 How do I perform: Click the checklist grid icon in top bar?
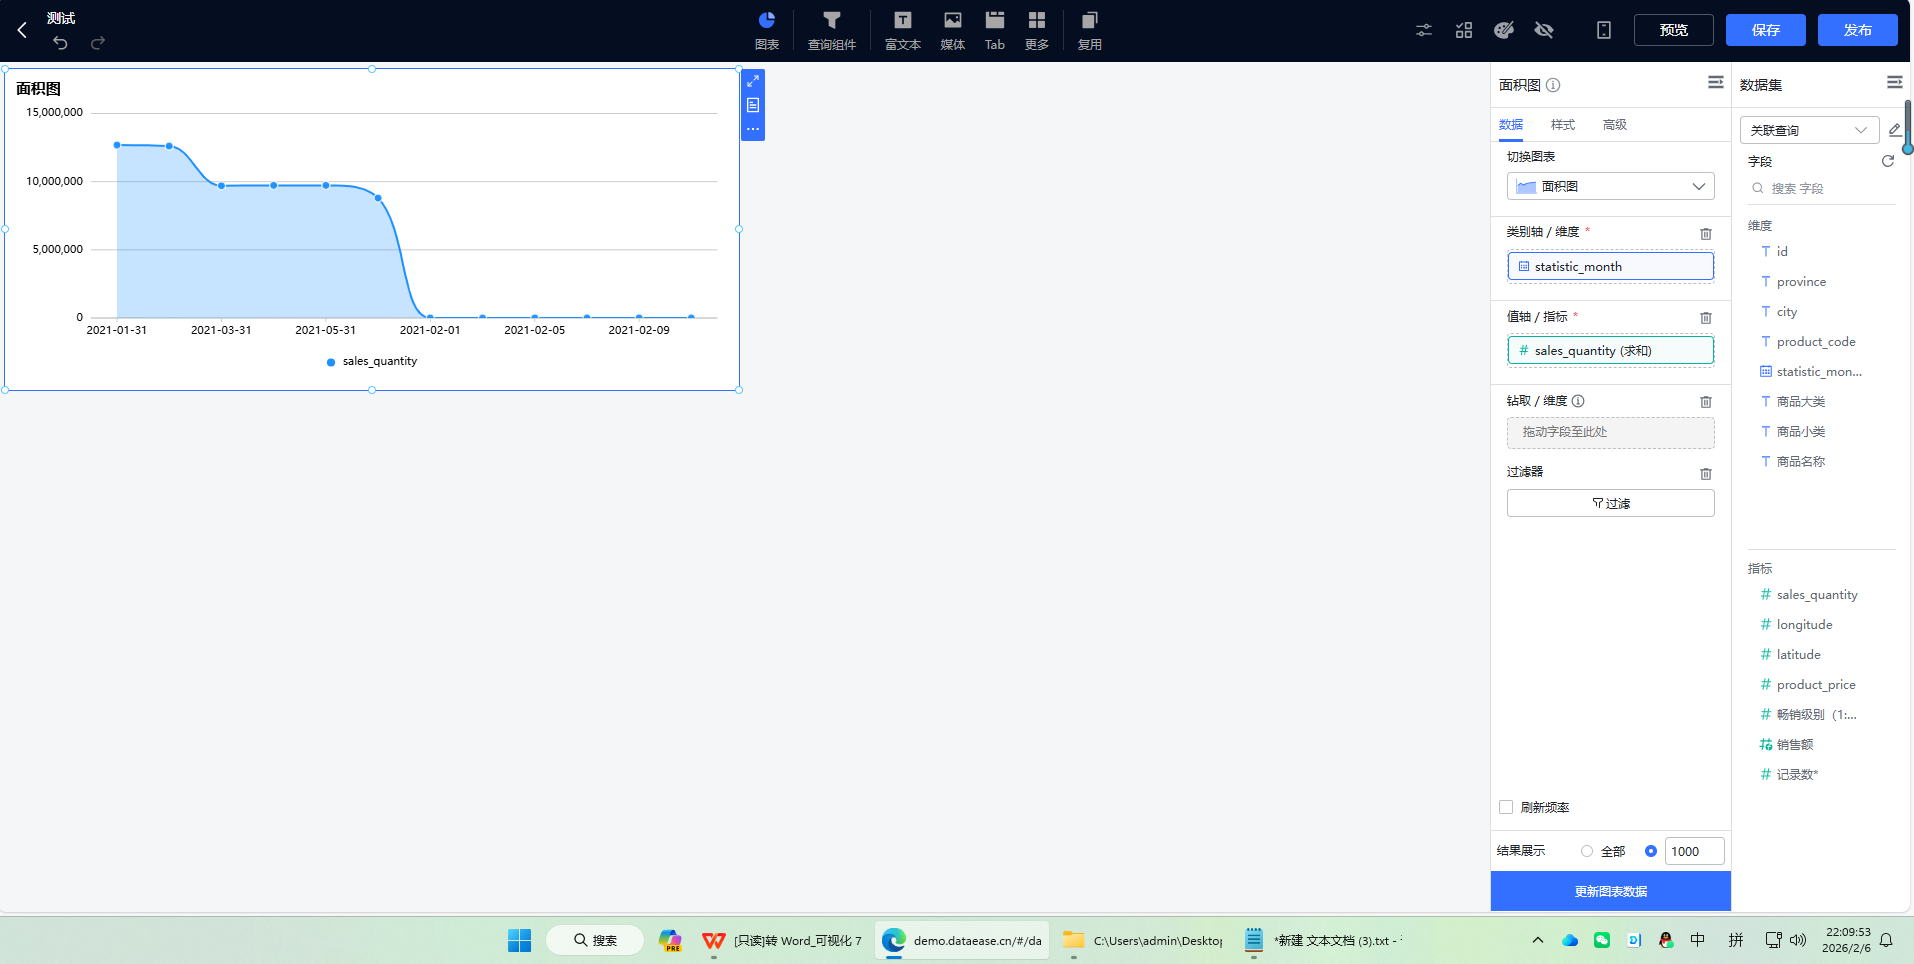tap(1464, 30)
